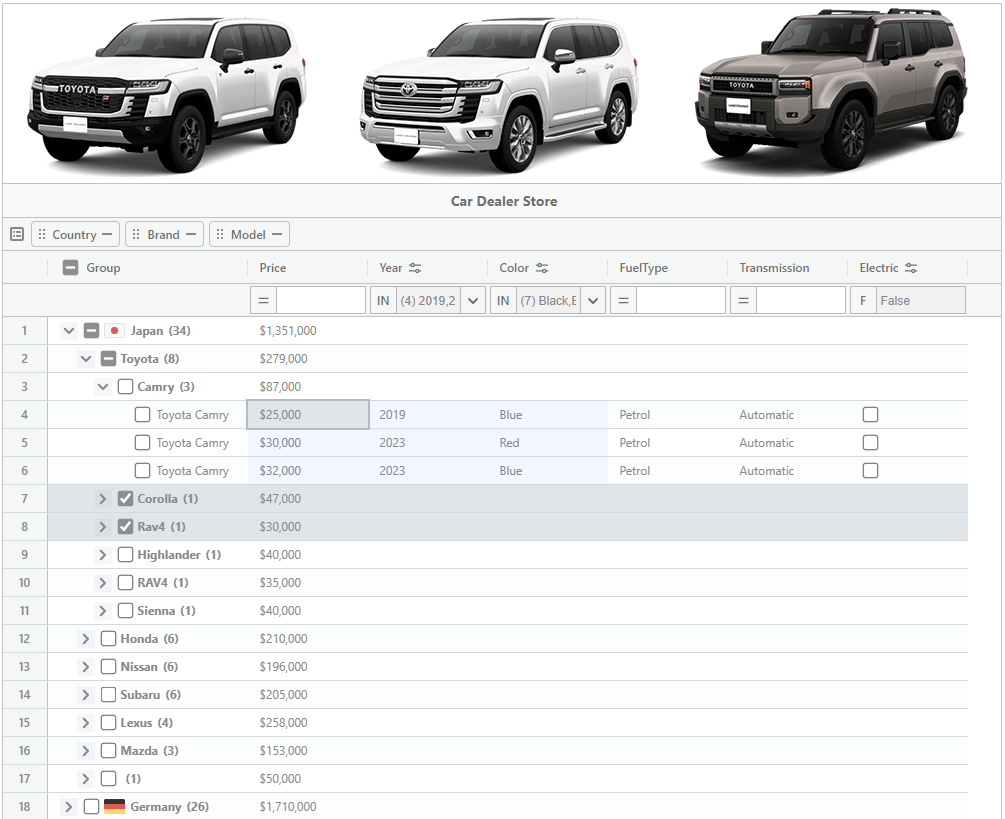
Task: Toggle the Japan group checkbox
Action: [92, 331]
